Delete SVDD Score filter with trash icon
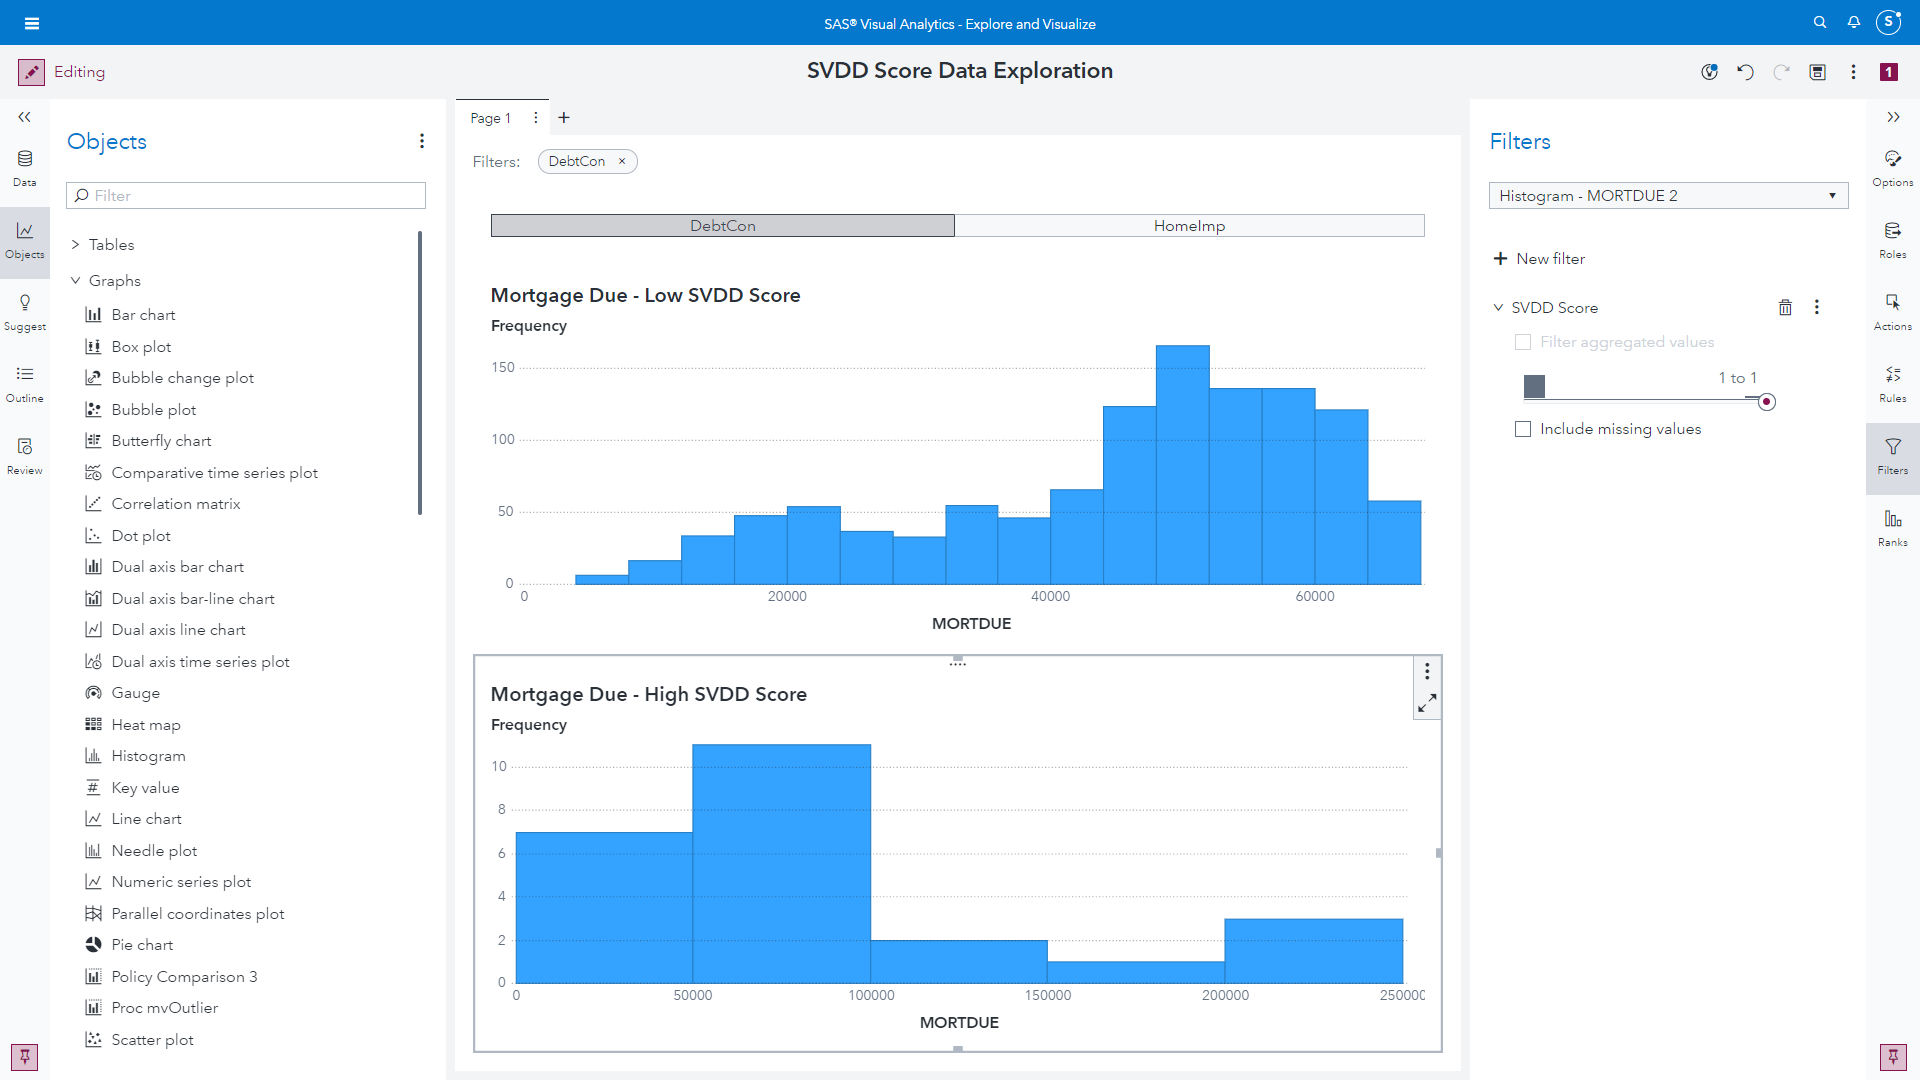Screen dimensions: 1920x1080 [x=1785, y=308]
